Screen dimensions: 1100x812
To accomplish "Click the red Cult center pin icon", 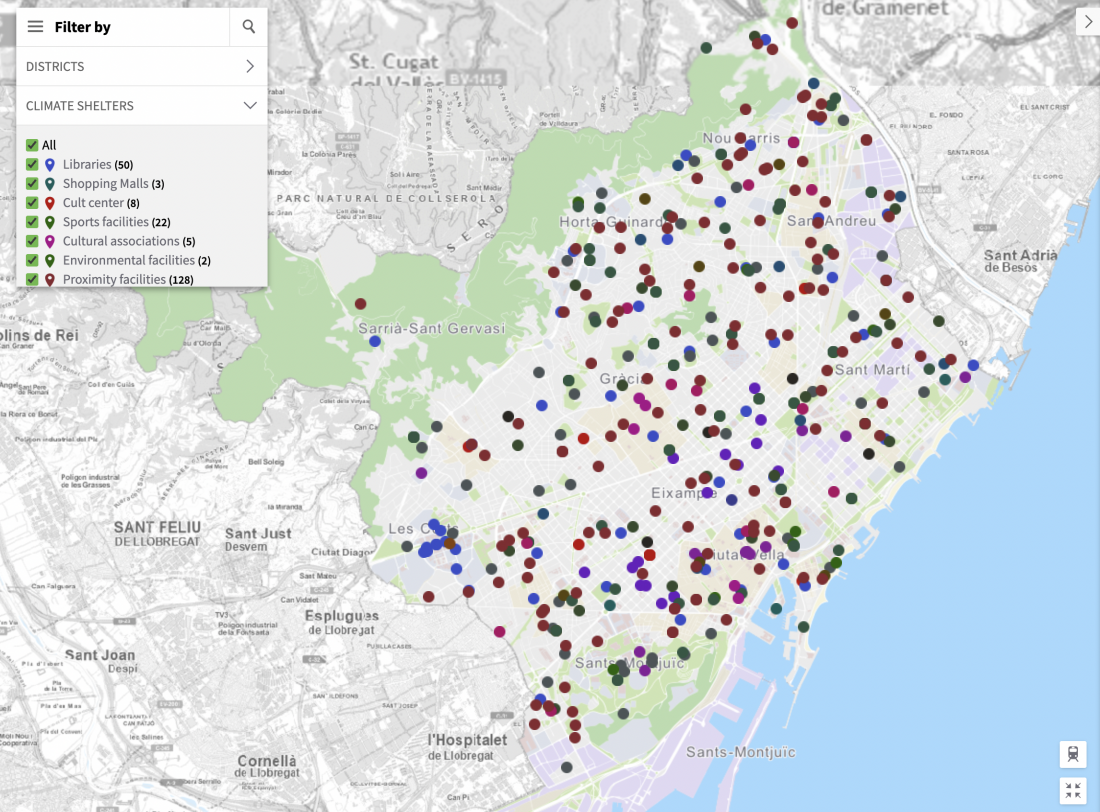I will 50,204.
